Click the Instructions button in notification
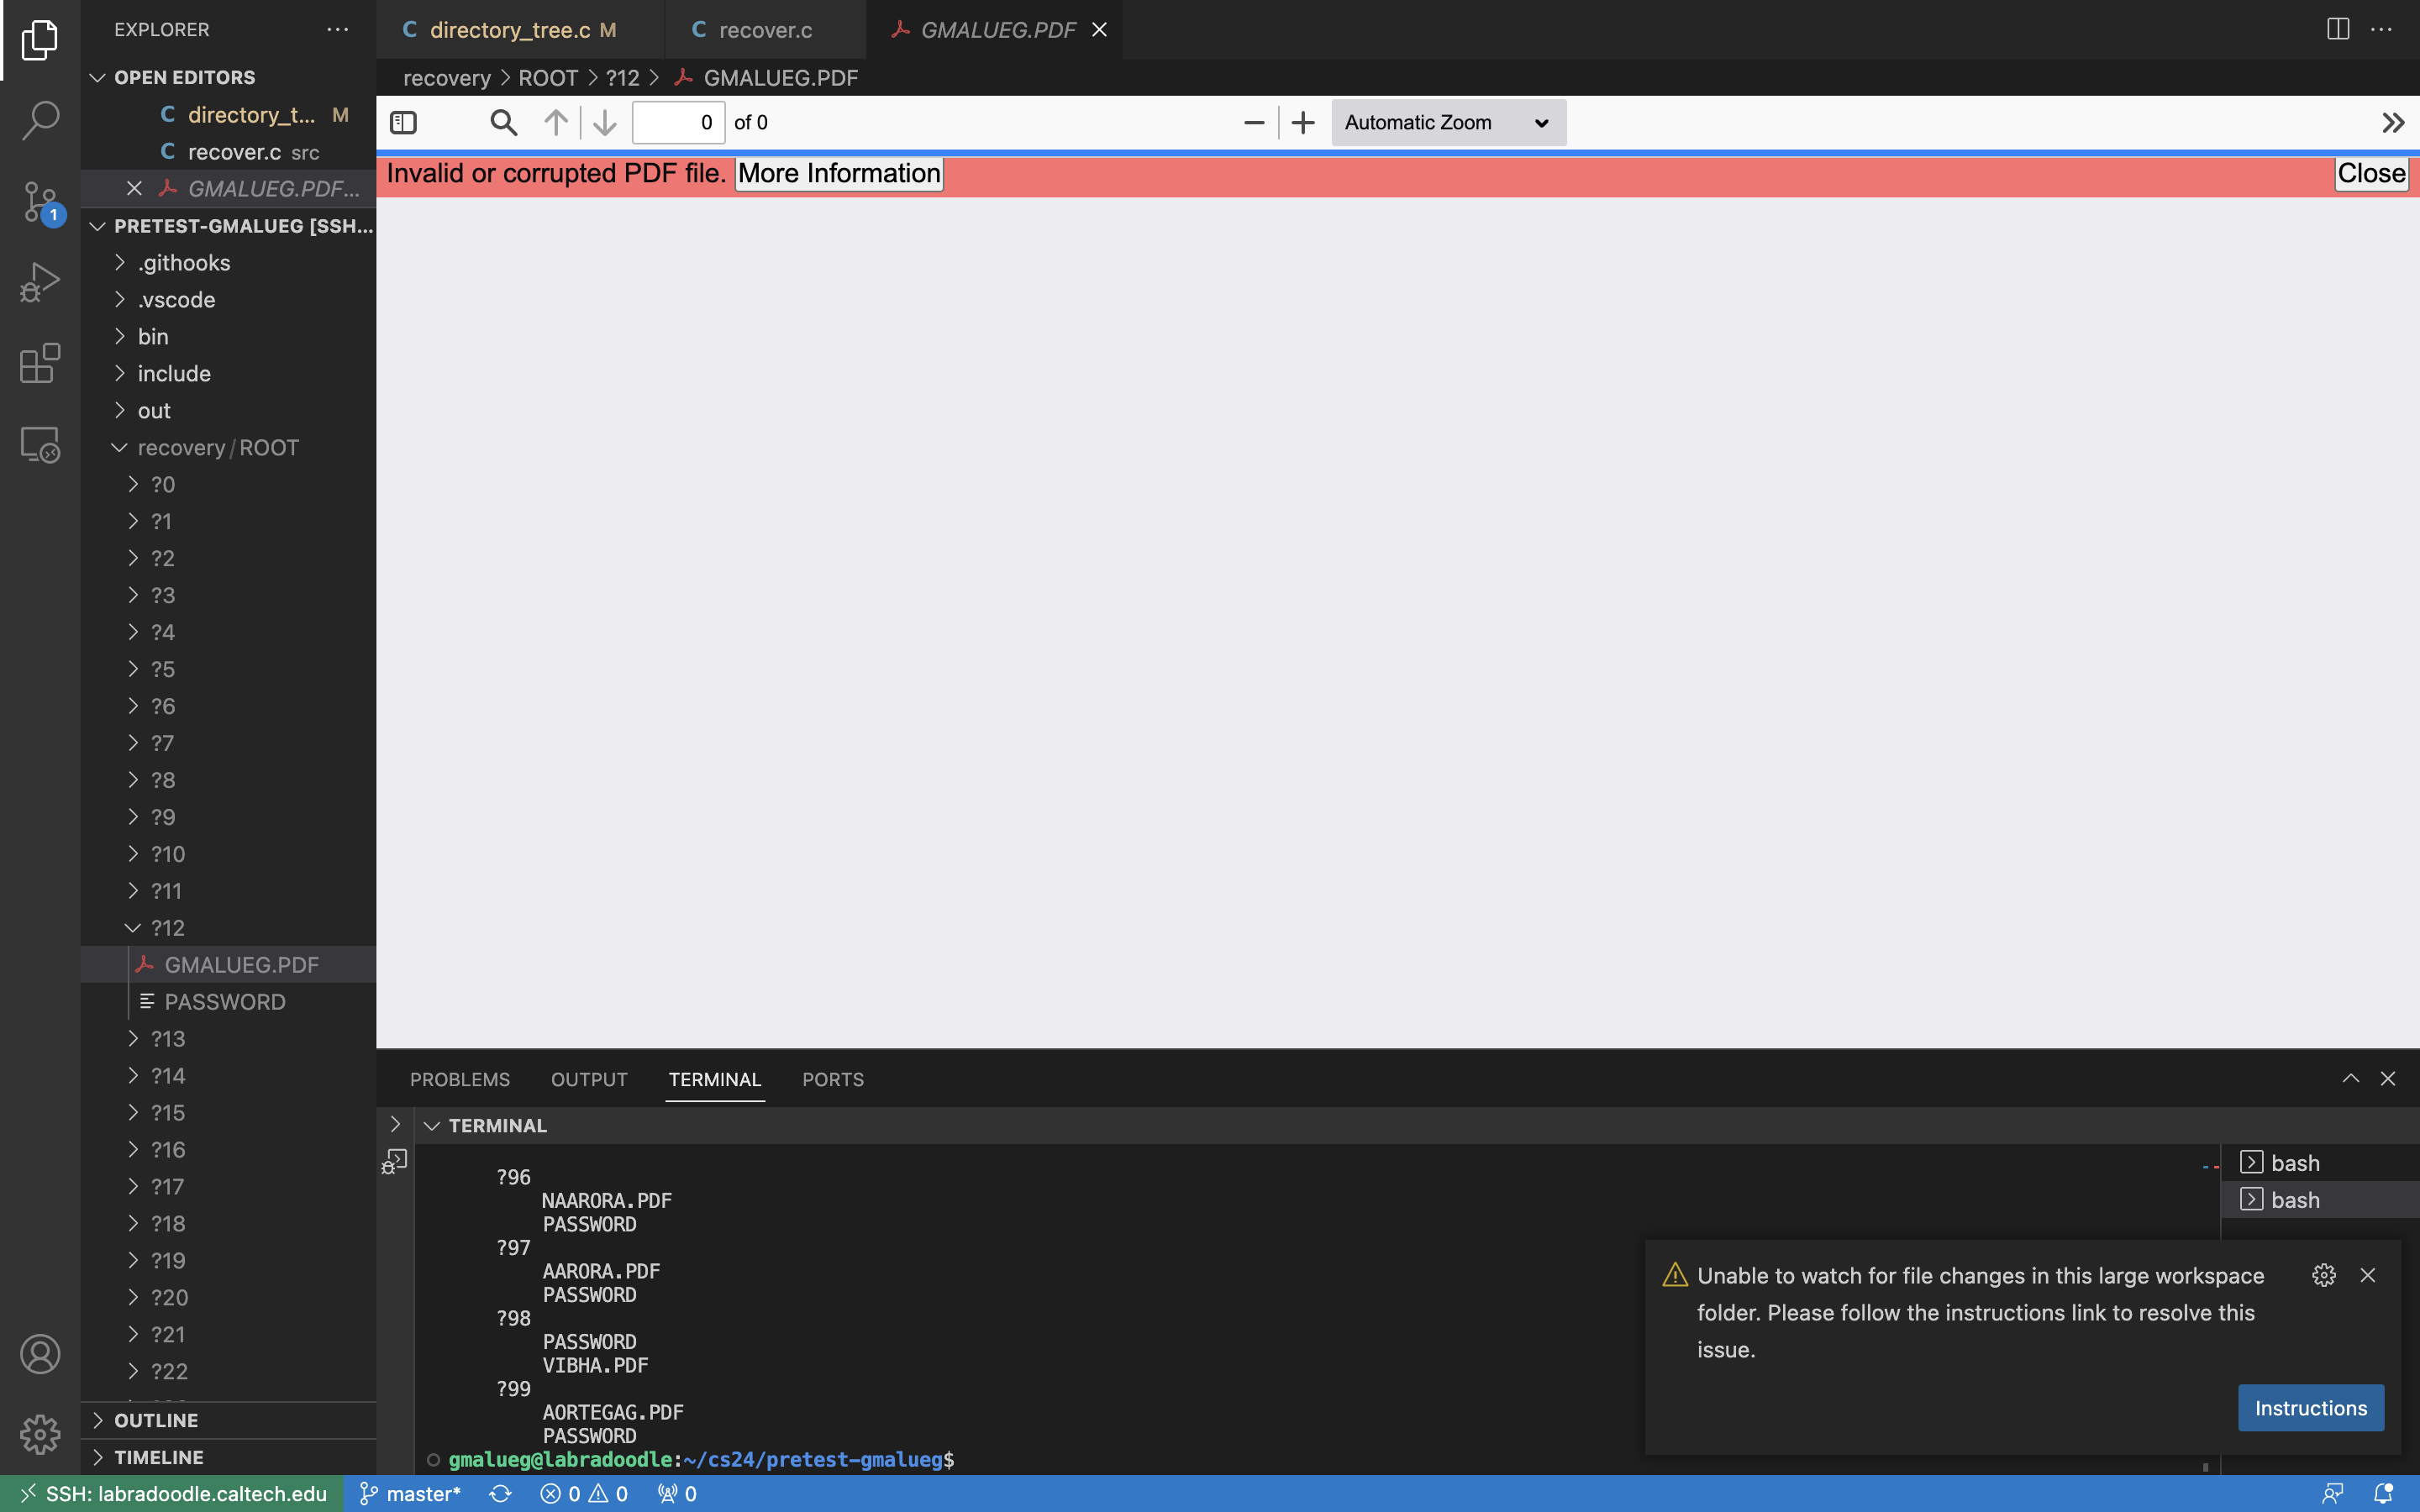 pyautogui.click(x=2309, y=1408)
